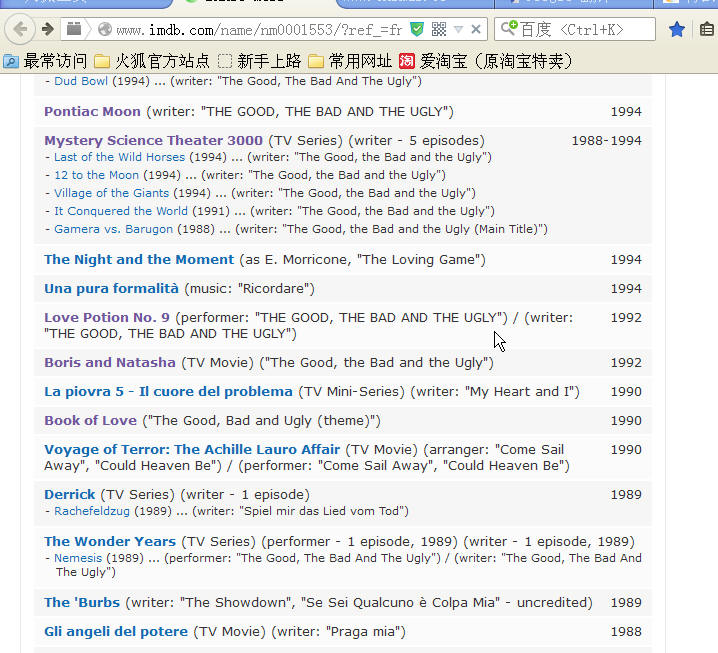This screenshot has width=718, height=653.
Task: Click the globe icon in address bar
Action: point(105,30)
